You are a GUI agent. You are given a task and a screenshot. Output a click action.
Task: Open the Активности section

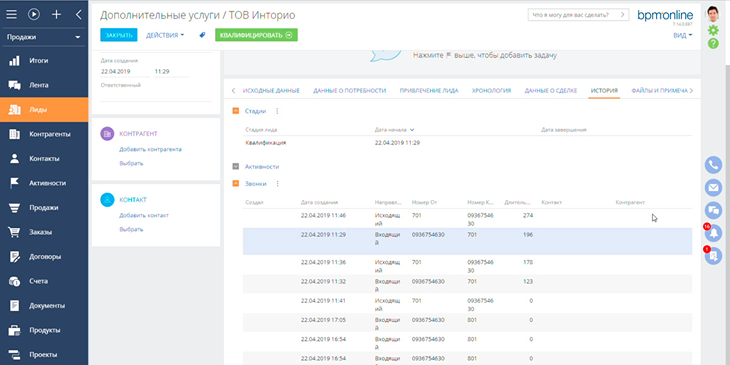44,183
